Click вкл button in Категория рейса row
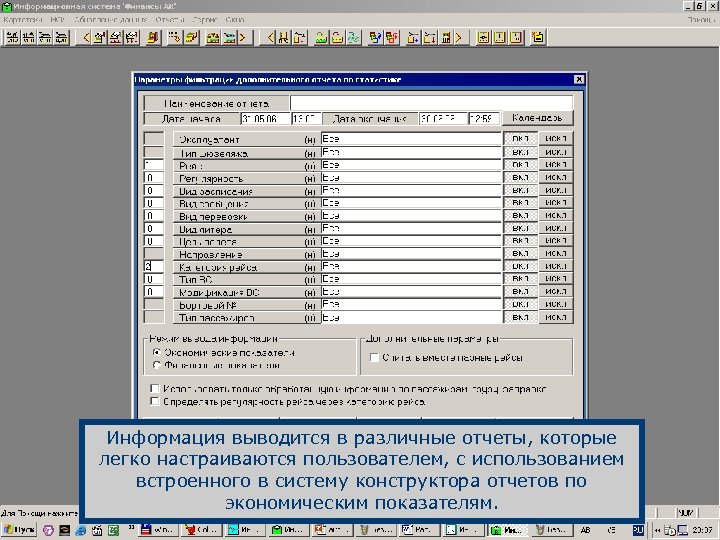720x540 pixels. point(520,266)
